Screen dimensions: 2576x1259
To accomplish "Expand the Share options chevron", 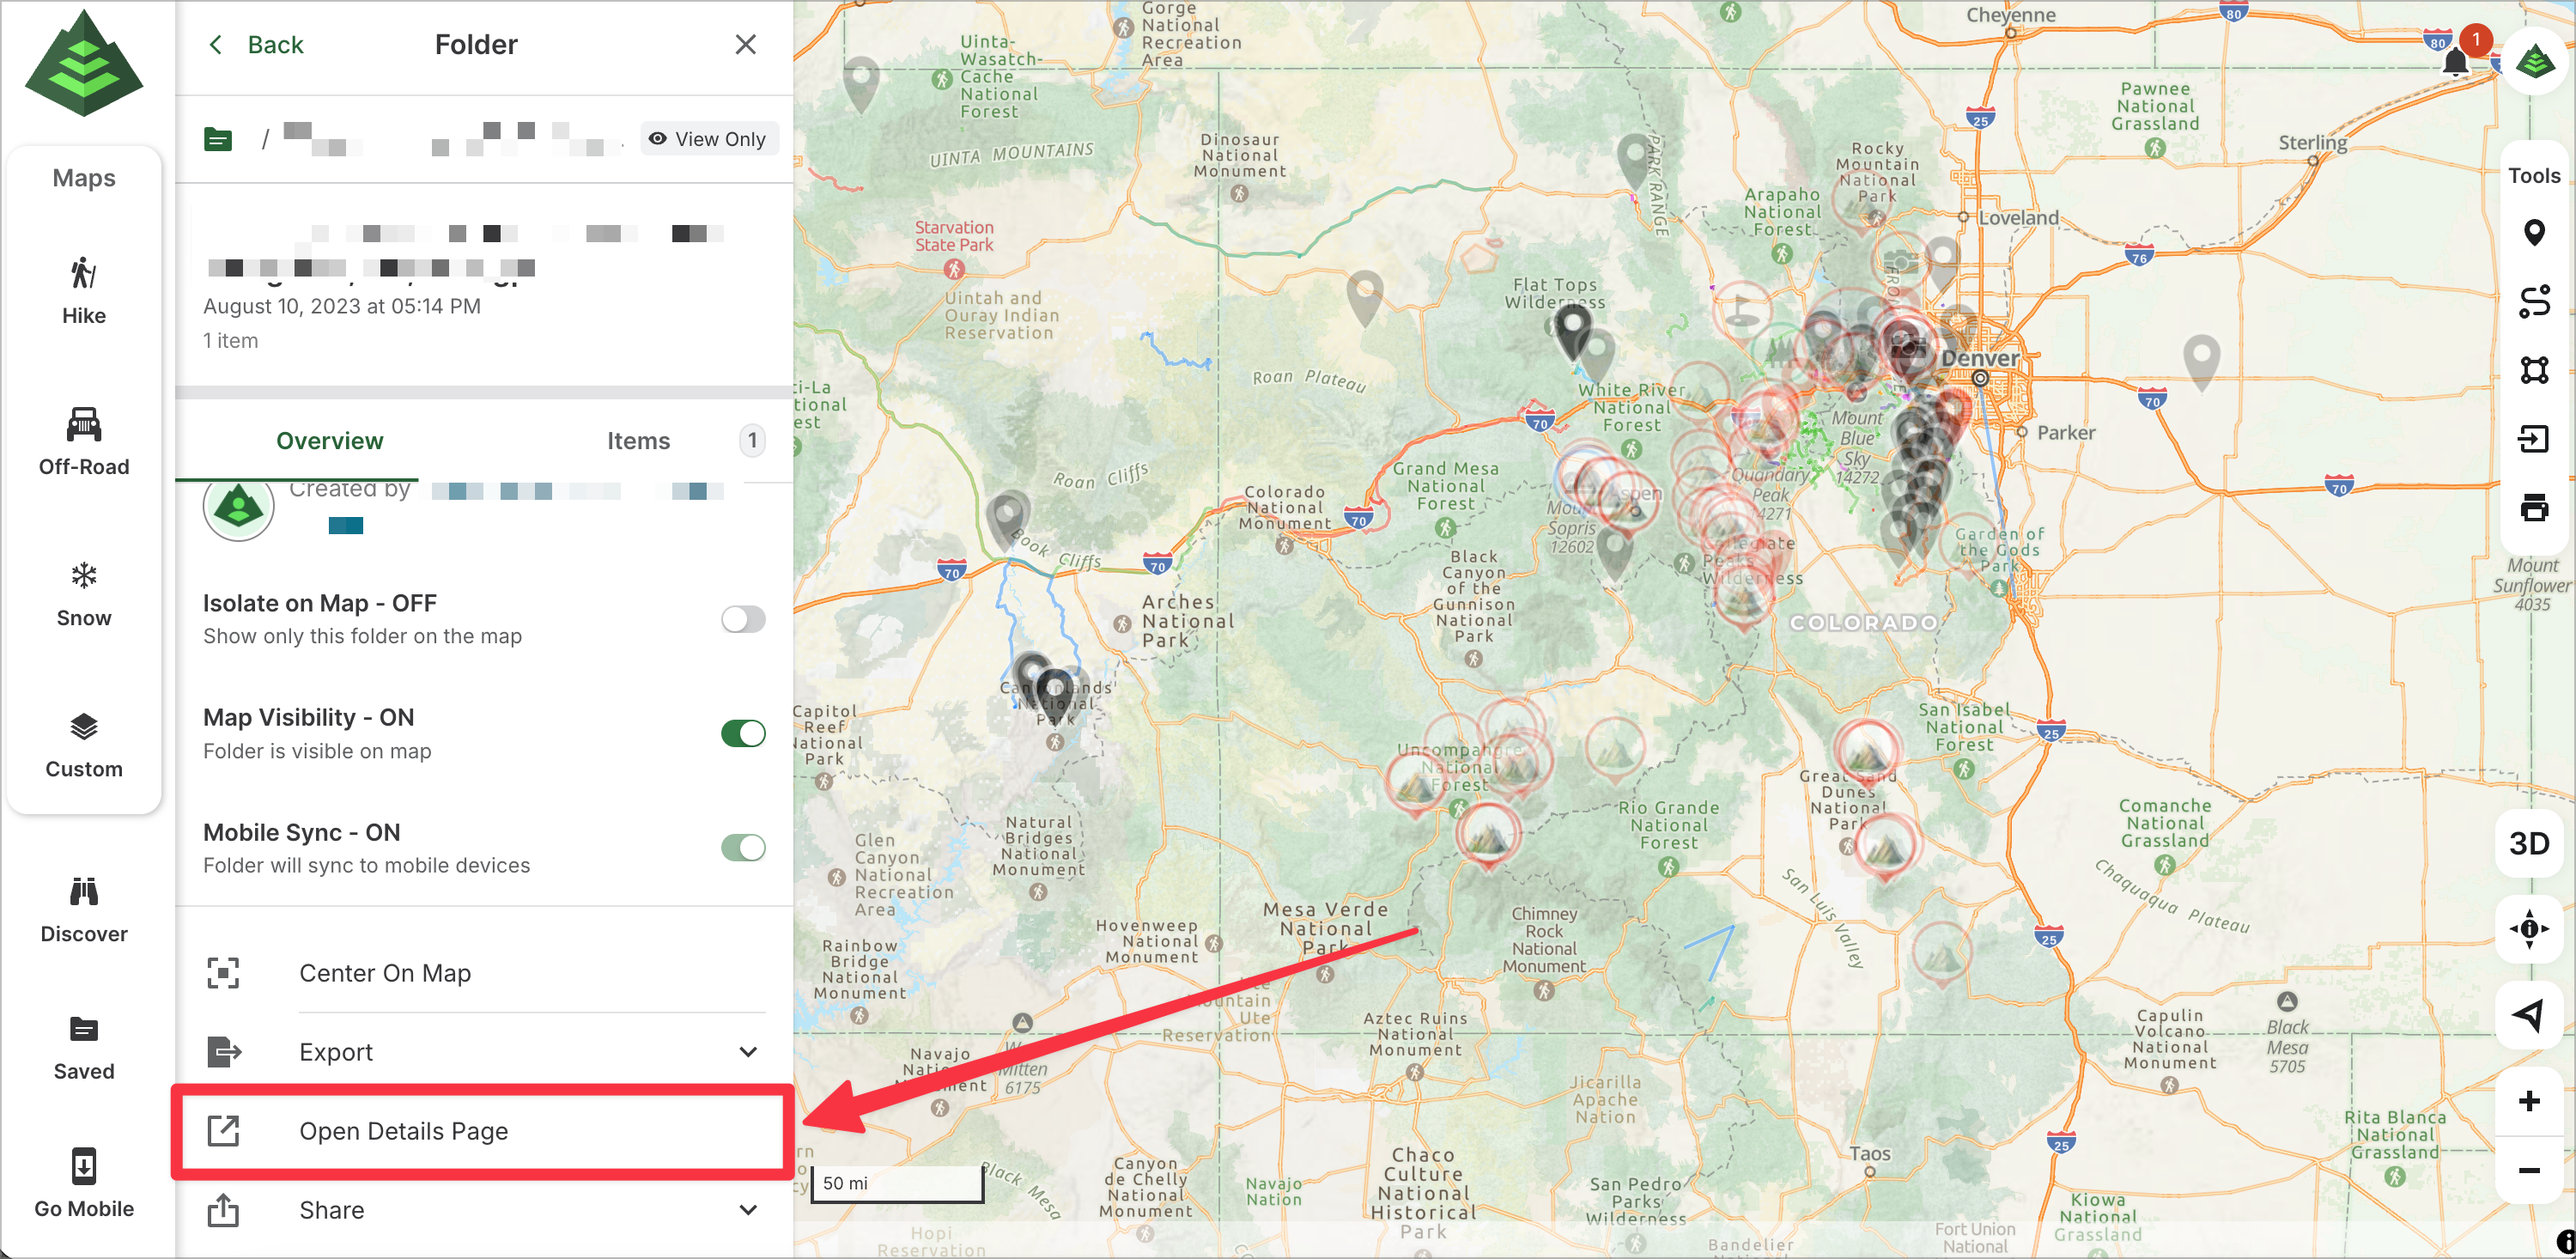I will [748, 1210].
